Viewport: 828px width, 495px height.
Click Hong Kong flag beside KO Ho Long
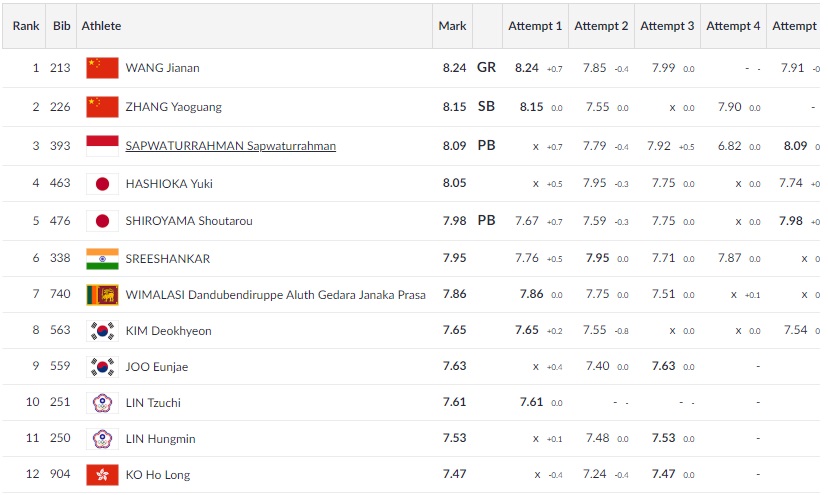102,474
